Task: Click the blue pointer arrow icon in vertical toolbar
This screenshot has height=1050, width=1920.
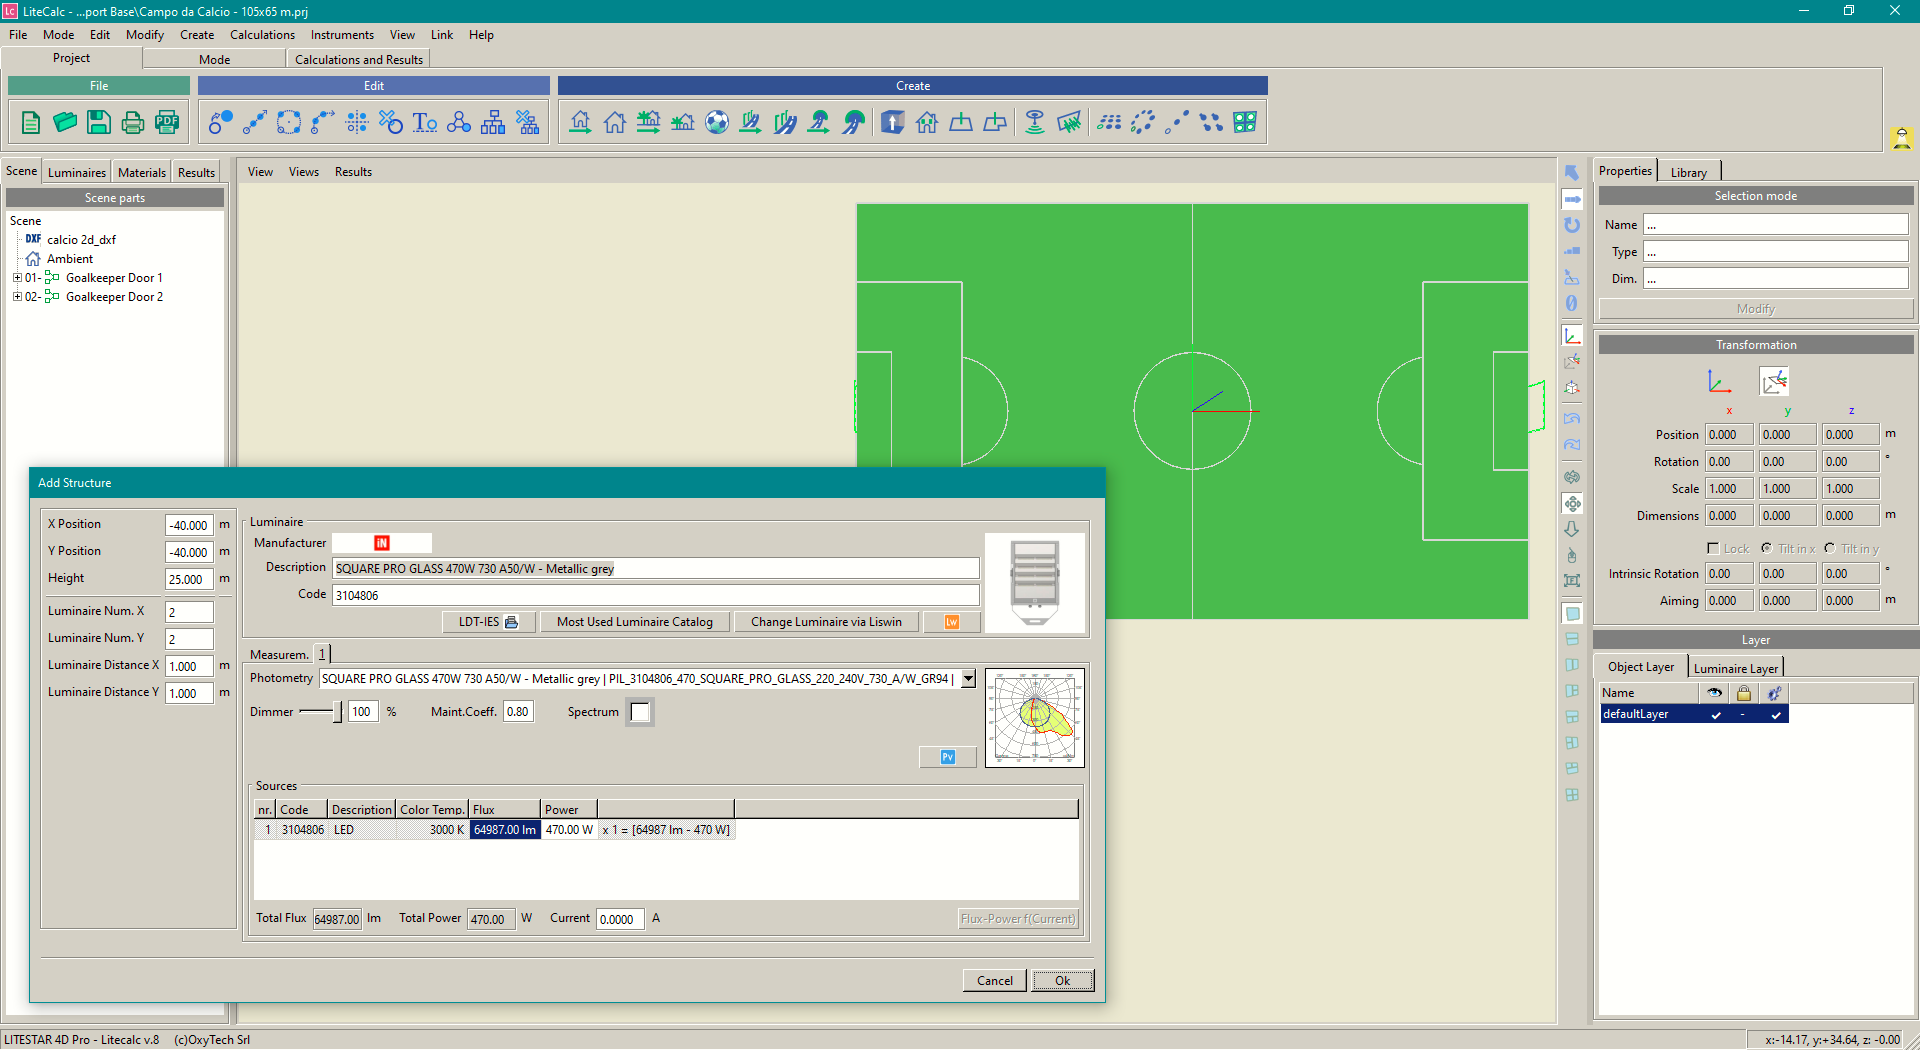Action: pyautogui.click(x=1572, y=173)
